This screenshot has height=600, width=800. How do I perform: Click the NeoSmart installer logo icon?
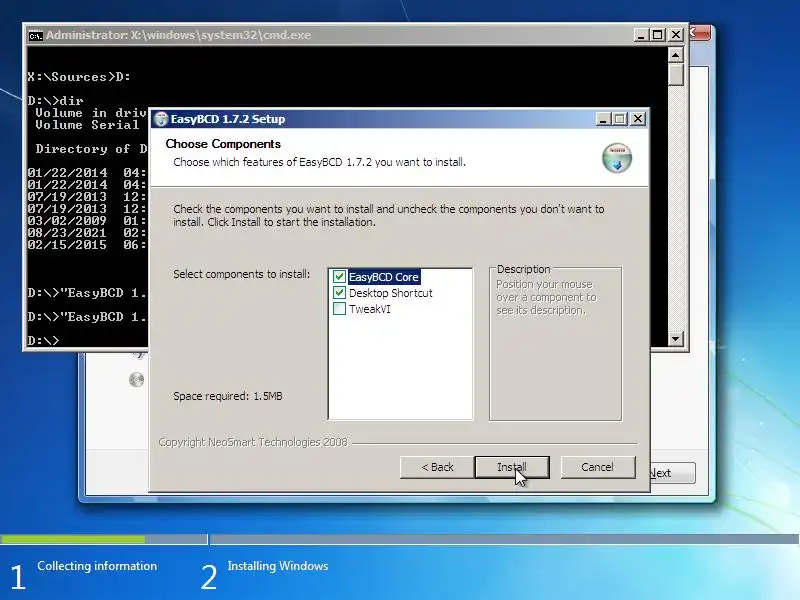pos(617,158)
